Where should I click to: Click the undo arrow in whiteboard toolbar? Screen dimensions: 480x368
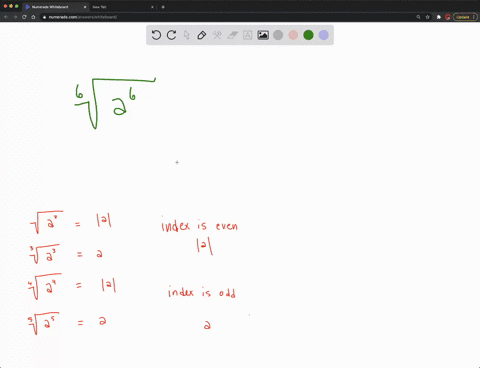[x=156, y=35]
